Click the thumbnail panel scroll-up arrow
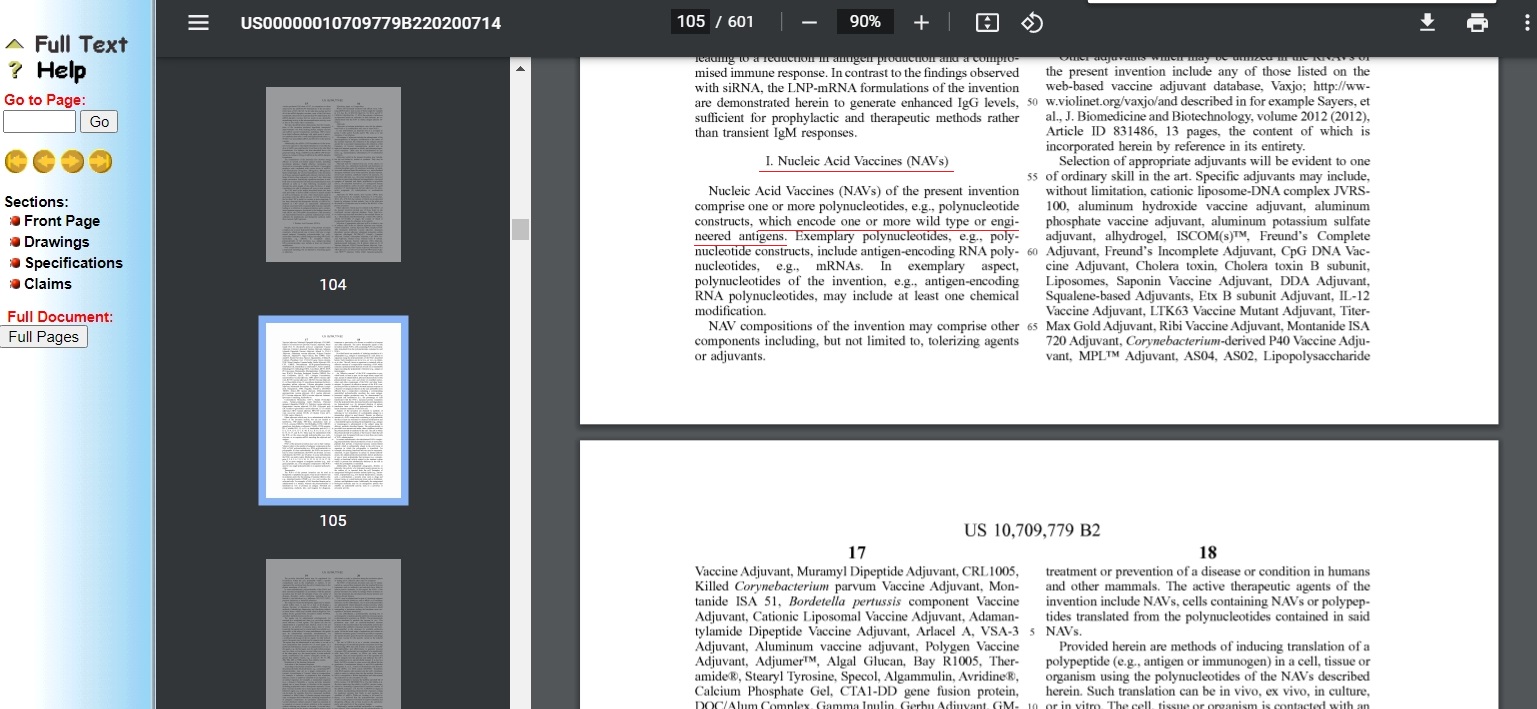 click(520, 69)
